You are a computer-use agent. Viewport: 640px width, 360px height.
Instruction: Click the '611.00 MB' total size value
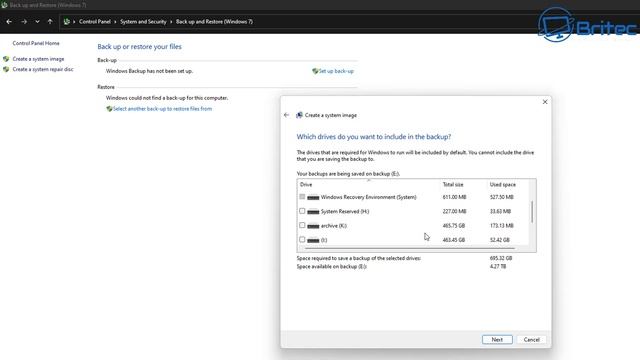point(454,197)
